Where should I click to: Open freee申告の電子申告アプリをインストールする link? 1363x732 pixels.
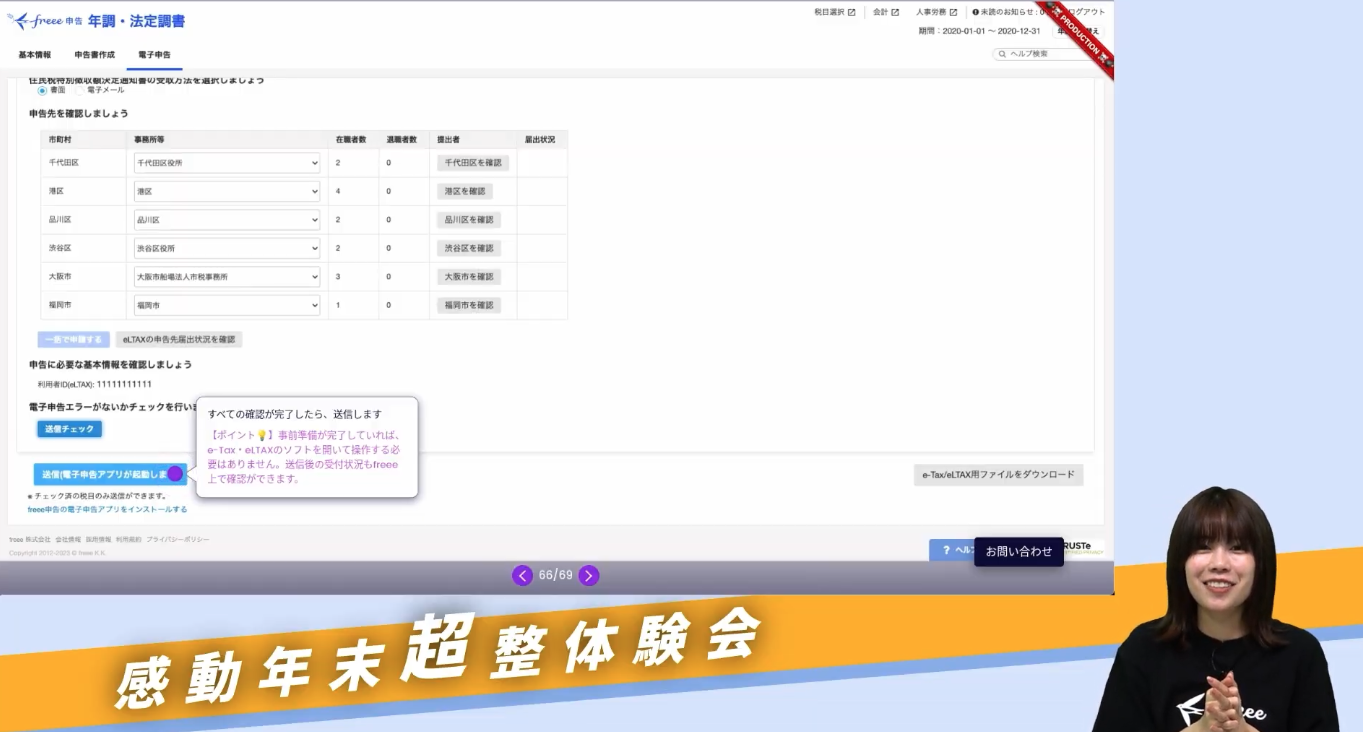pos(107,509)
